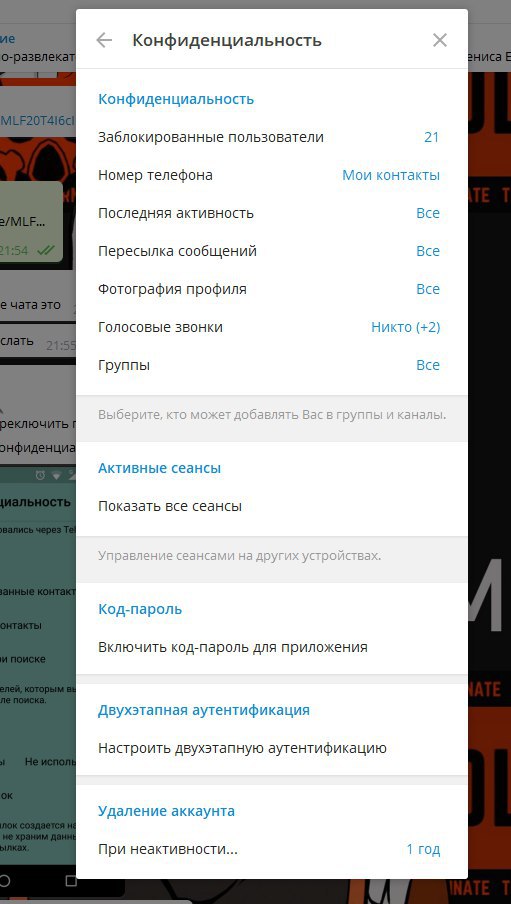The width and height of the screenshot is (511, 904).
Task: Click the double check mark in background chat
Action: [x=45, y=251]
